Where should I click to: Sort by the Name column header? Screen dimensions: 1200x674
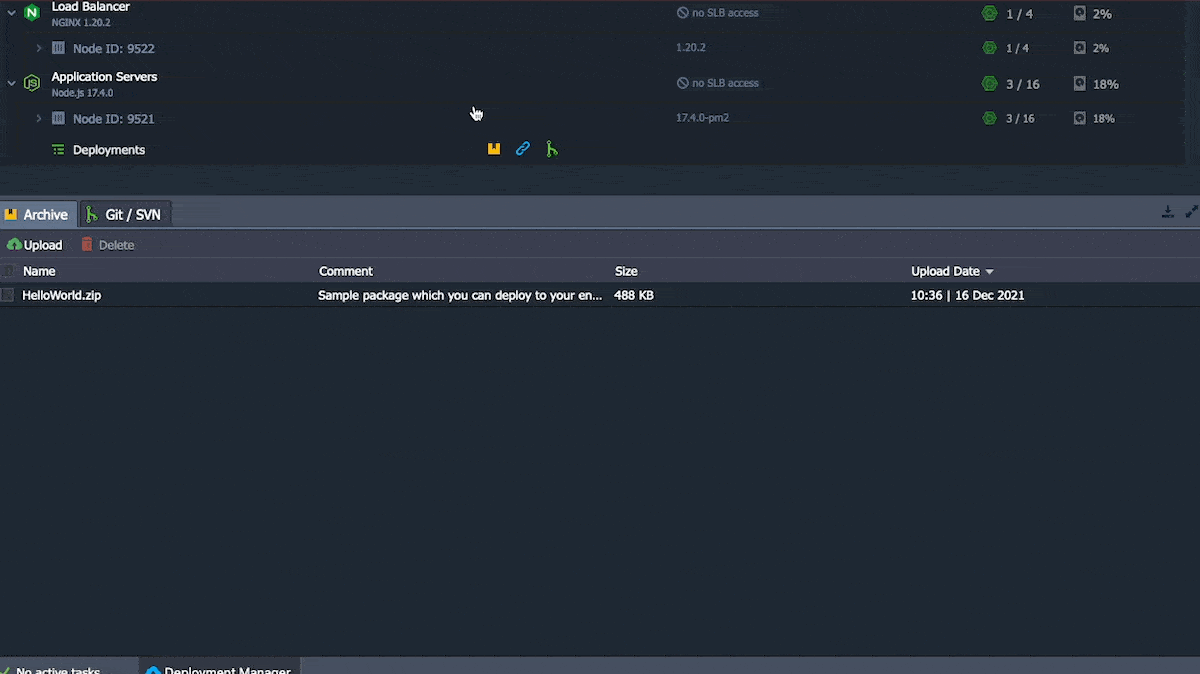coord(39,271)
